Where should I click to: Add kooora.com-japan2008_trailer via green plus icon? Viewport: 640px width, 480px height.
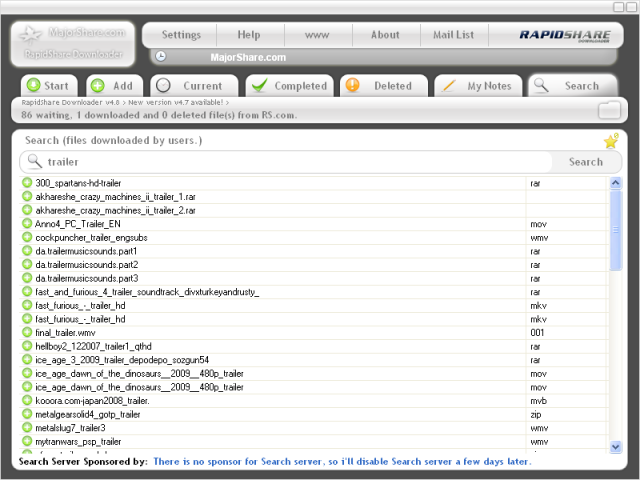(27, 400)
